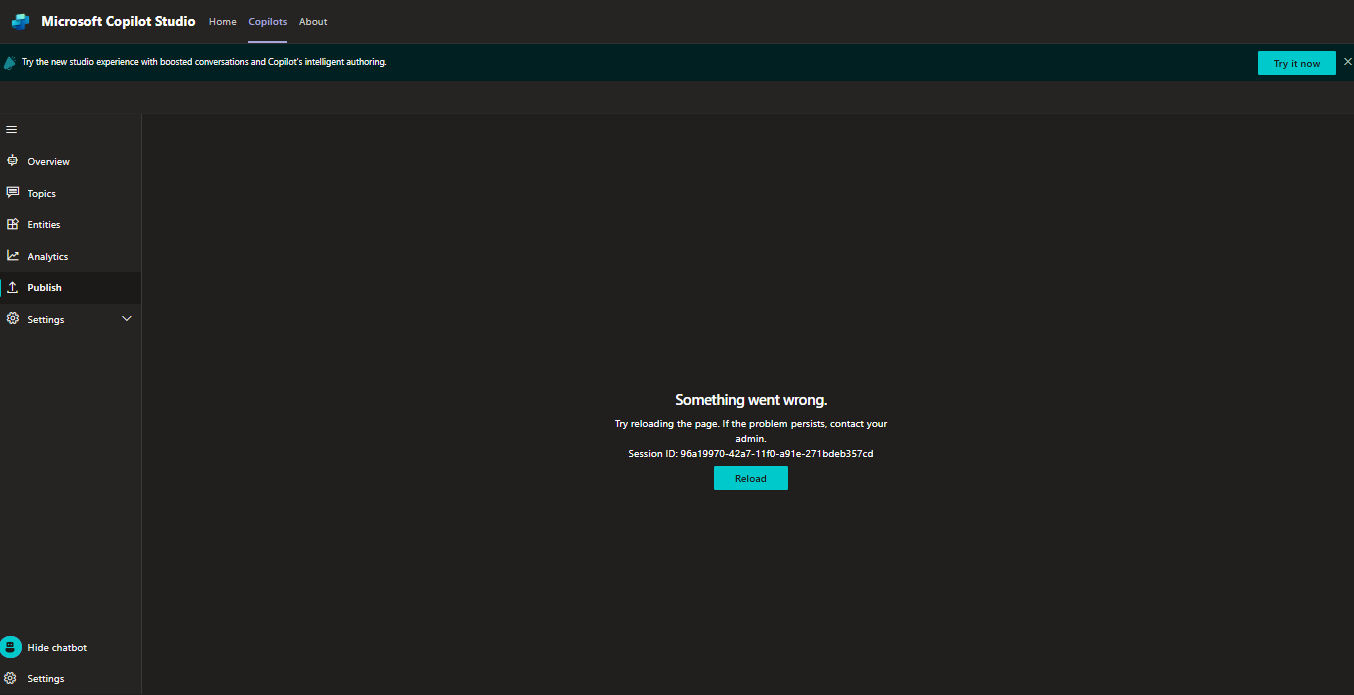
Task: Click the Overview icon in sidebar
Action: (x=12, y=160)
